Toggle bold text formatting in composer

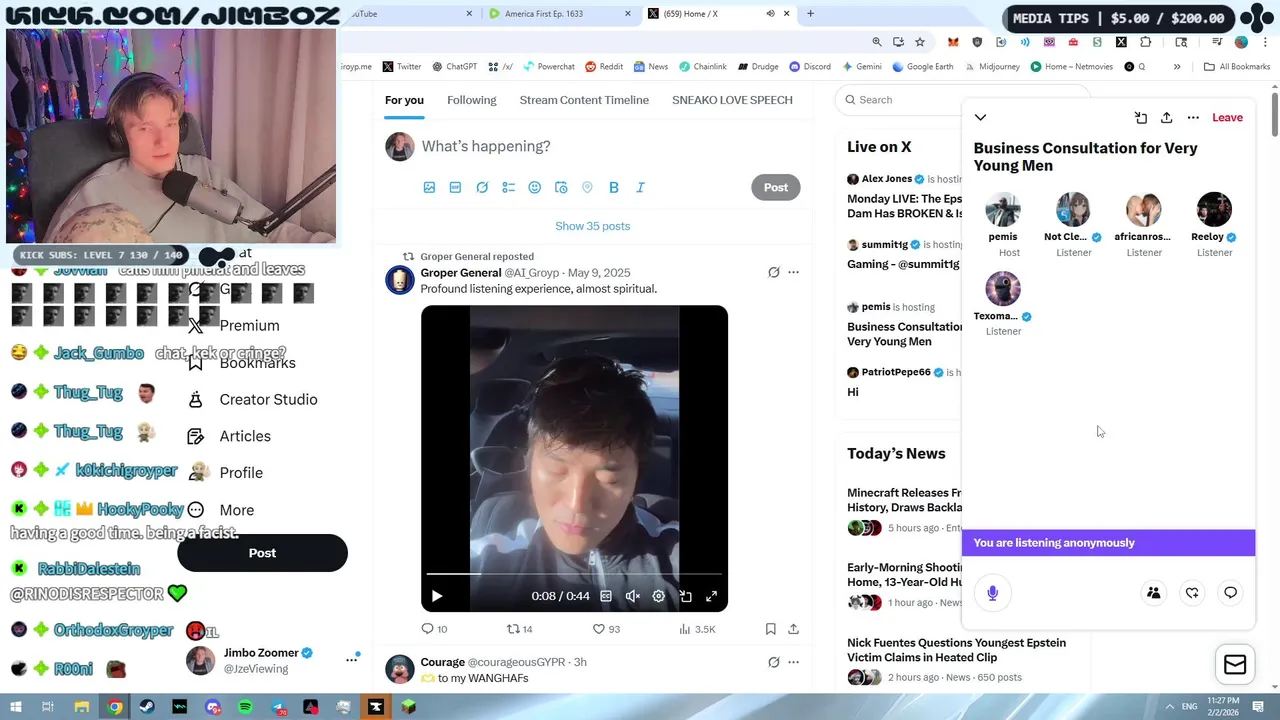pos(614,187)
